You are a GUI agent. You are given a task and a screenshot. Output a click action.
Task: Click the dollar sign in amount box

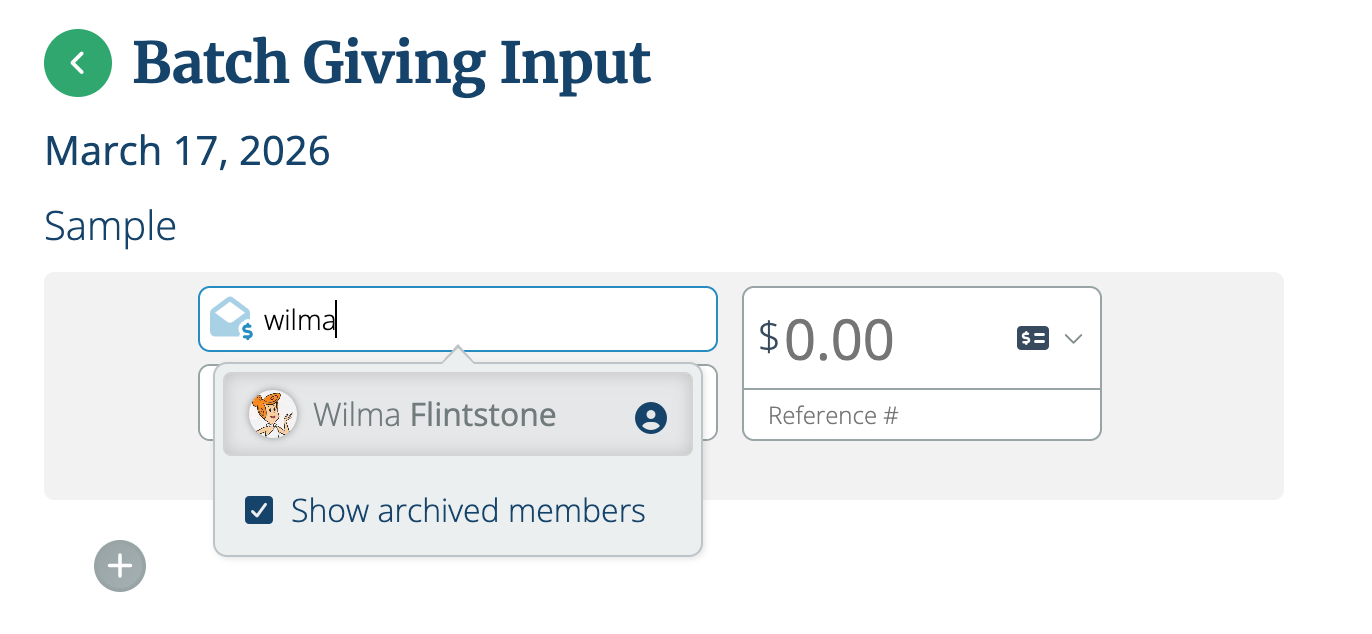point(767,337)
